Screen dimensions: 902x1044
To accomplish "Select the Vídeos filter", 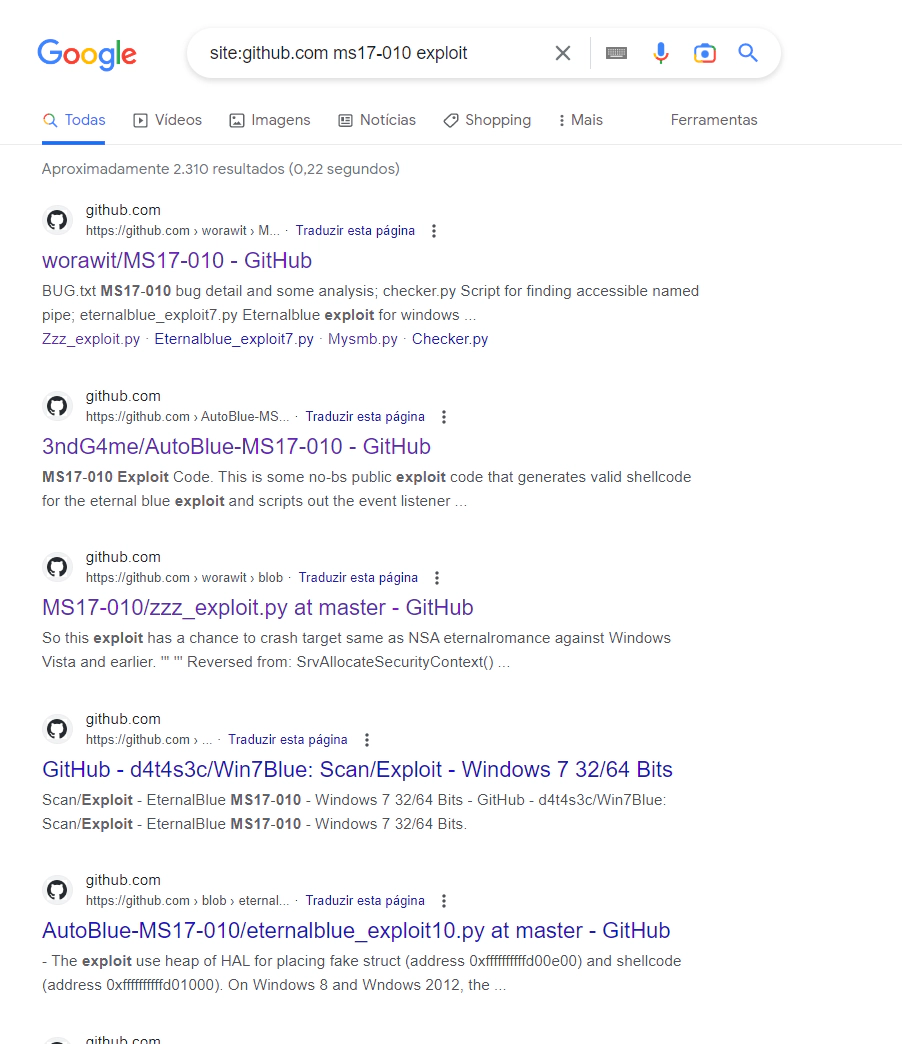I will (167, 119).
